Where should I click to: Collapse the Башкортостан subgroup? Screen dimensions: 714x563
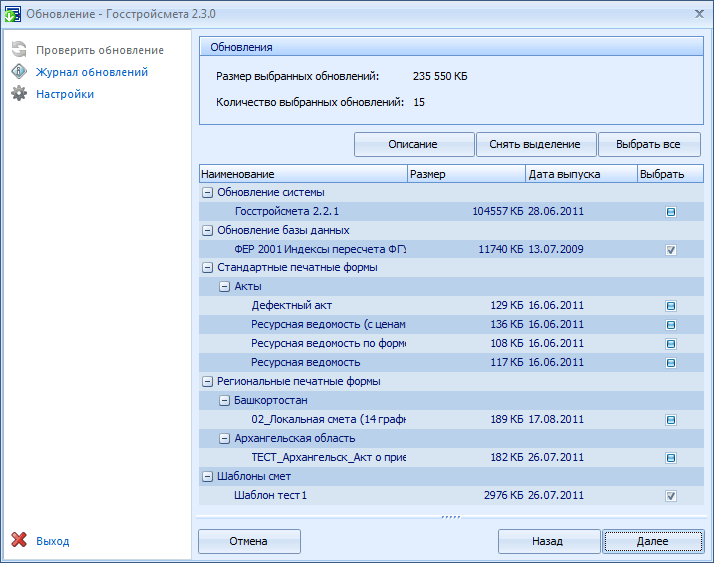coord(224,400)
